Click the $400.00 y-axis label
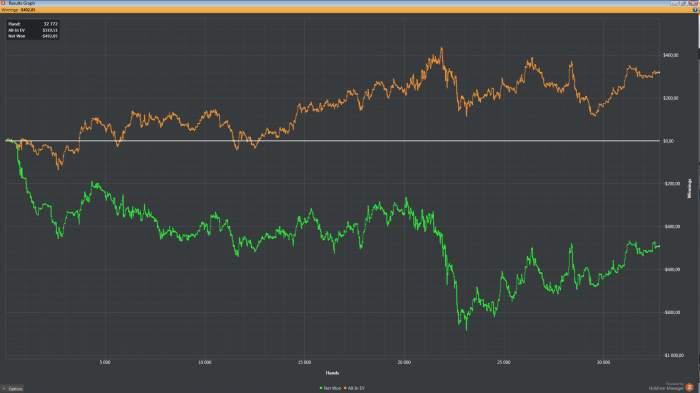The height and width of the screenshot is (393, 700). pos(671,55)
